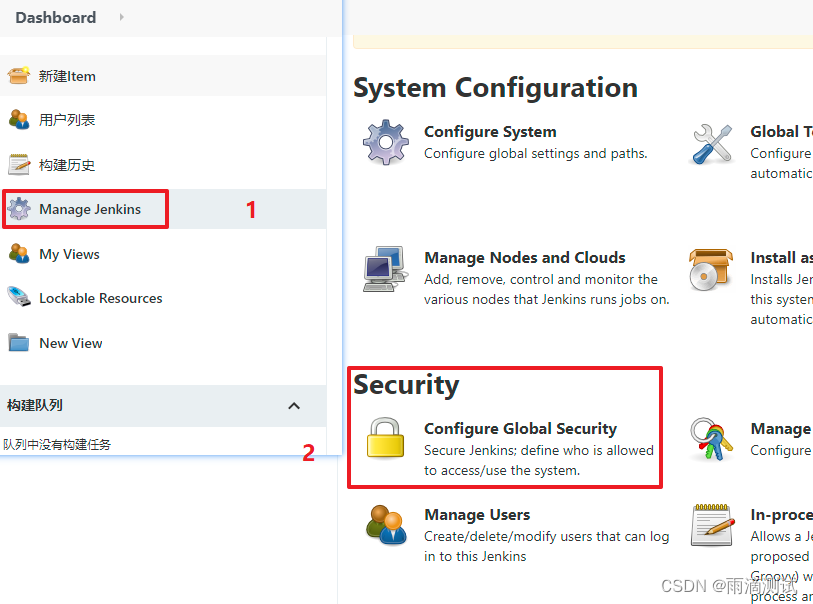Click the 新建Item box icon
Image resolution: width=813 pixels, height=604 pixels.
(x=19, y=76)
